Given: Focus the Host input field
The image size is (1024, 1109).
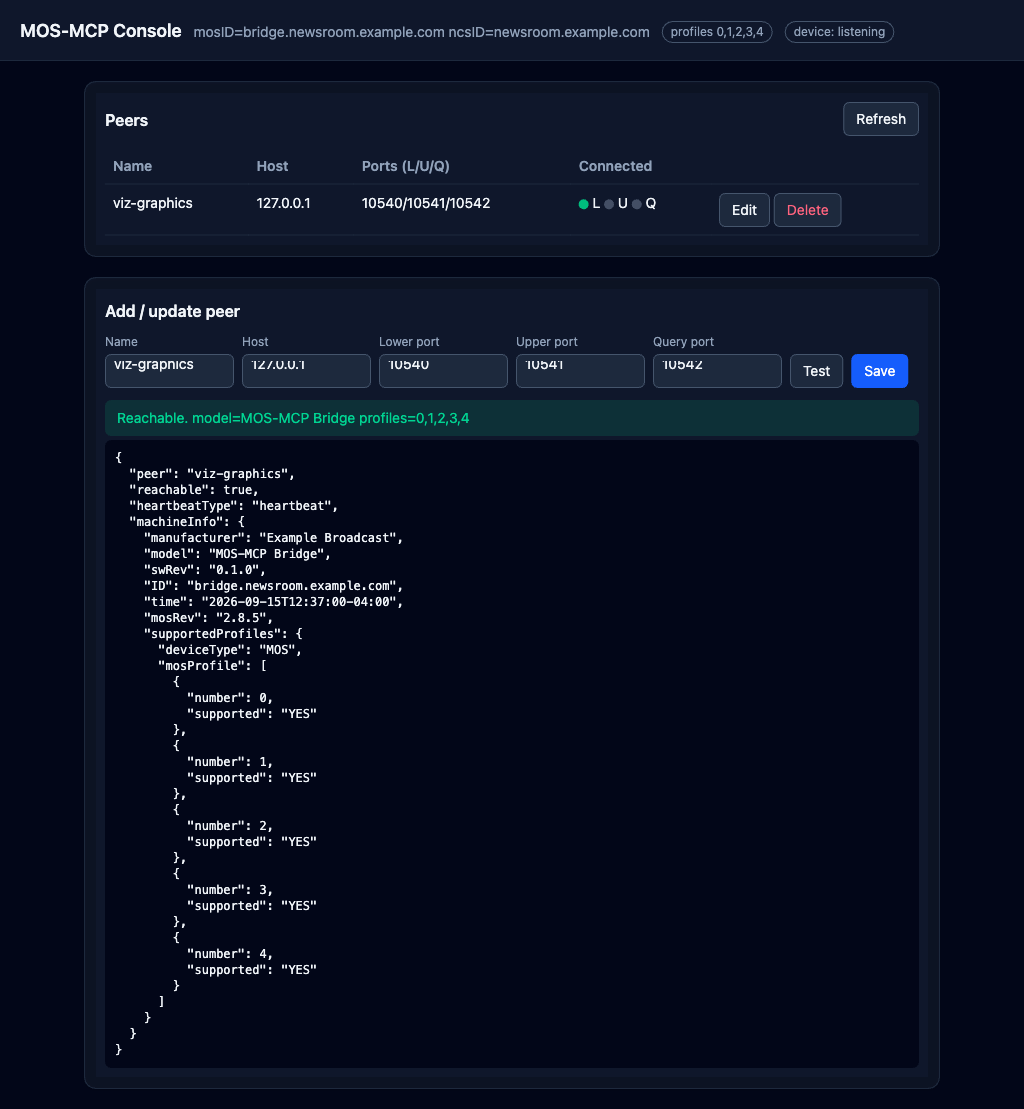Looking at the screenshot, I should pos(306,371).
